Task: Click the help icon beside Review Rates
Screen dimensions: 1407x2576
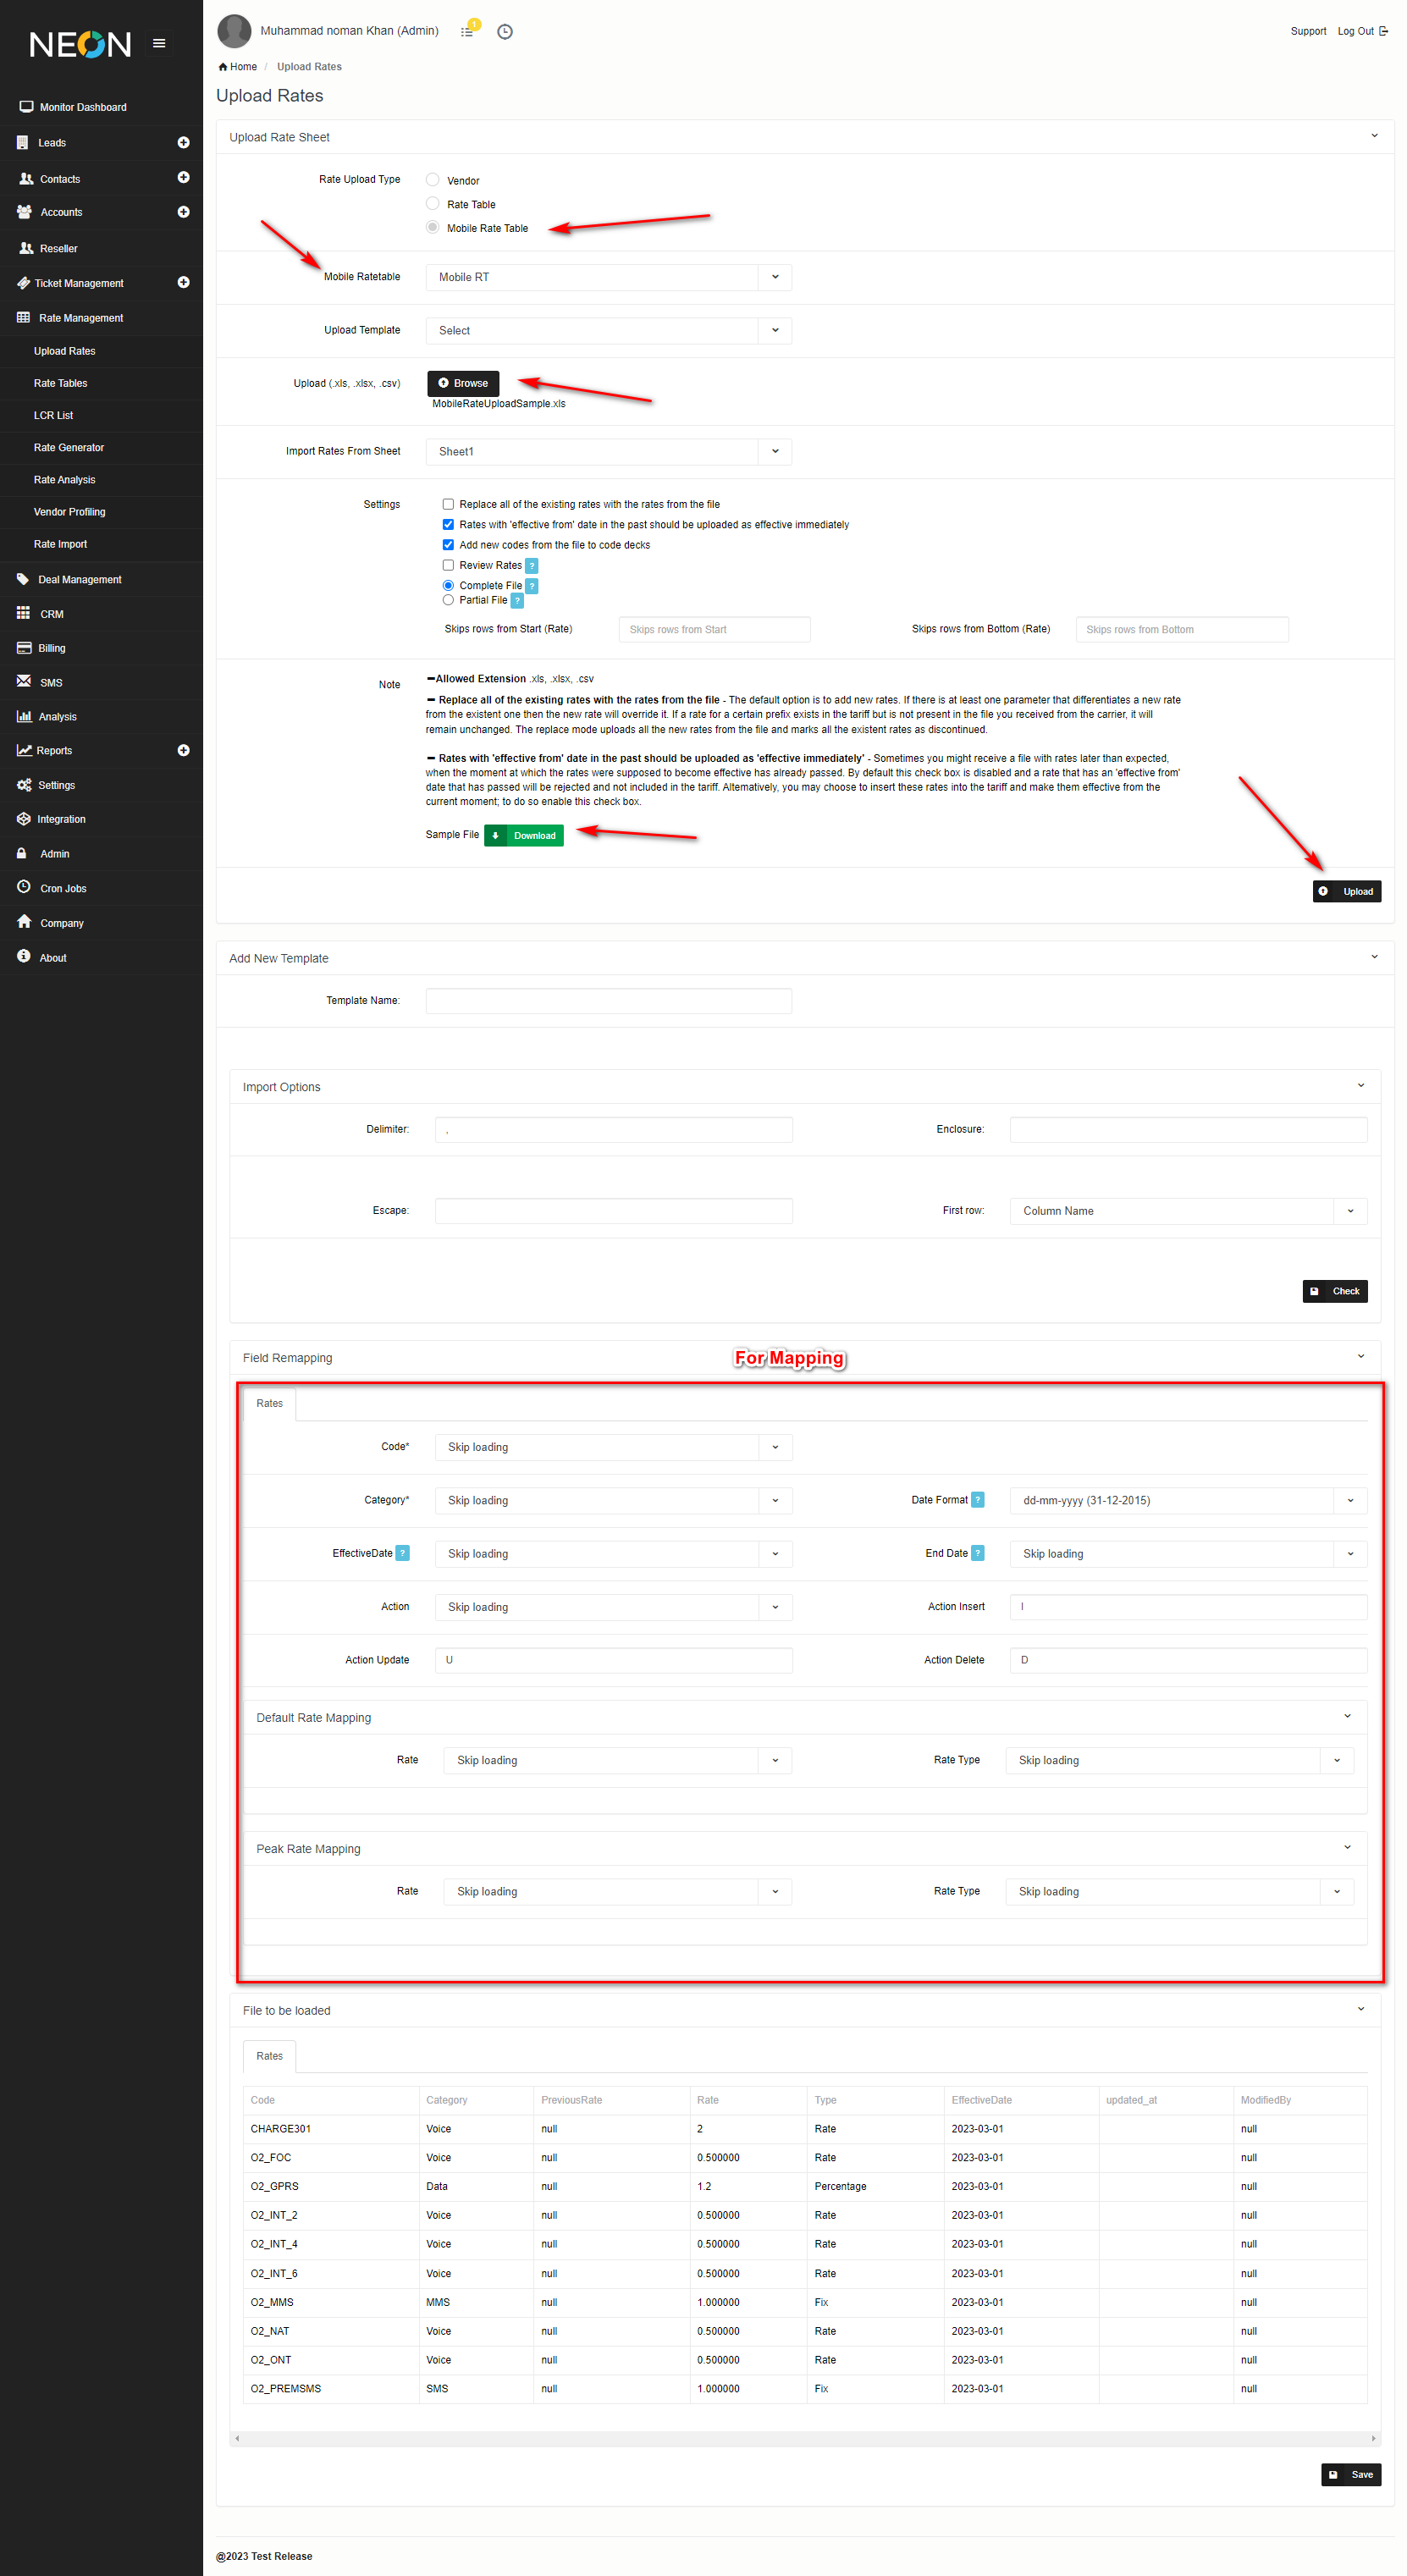Action: click(x=532, y=566)
